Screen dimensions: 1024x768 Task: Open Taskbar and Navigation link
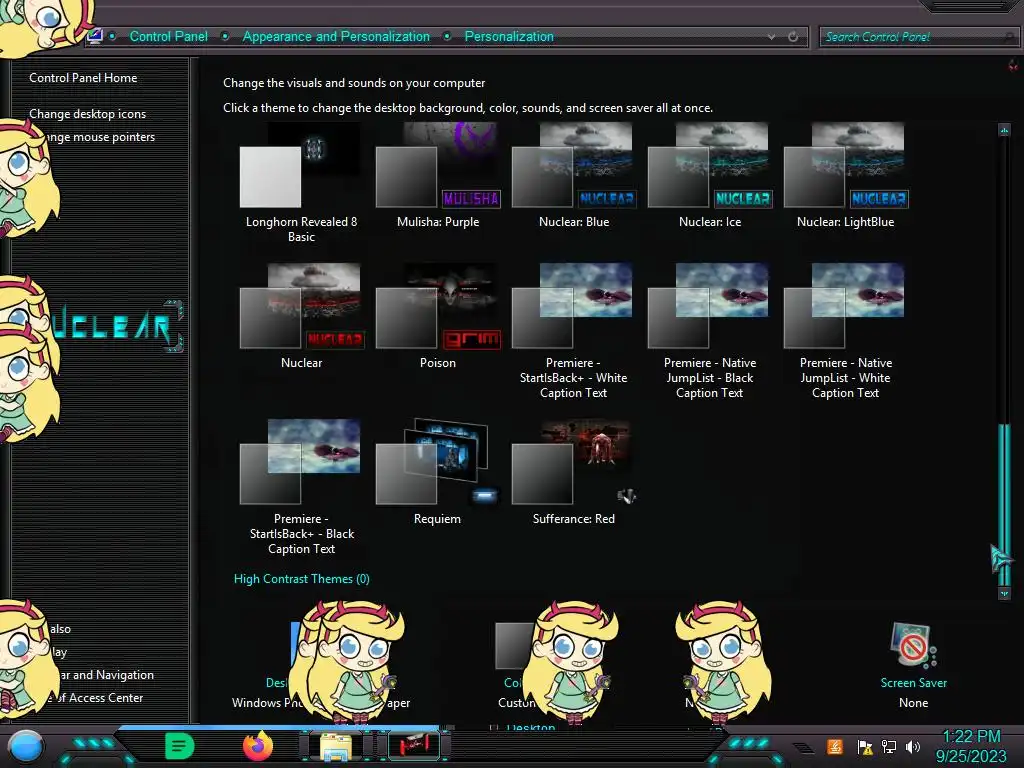pos(104,675)
